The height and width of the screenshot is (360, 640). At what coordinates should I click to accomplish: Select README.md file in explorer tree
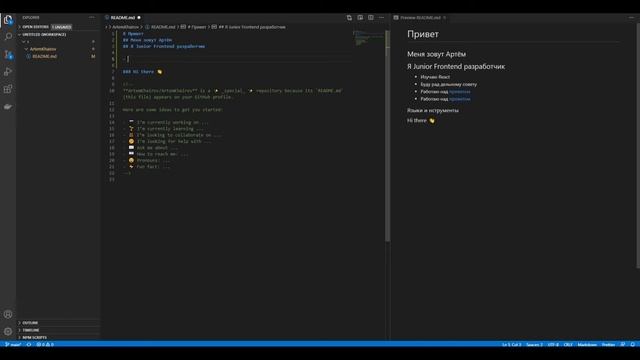coord(44,56)
